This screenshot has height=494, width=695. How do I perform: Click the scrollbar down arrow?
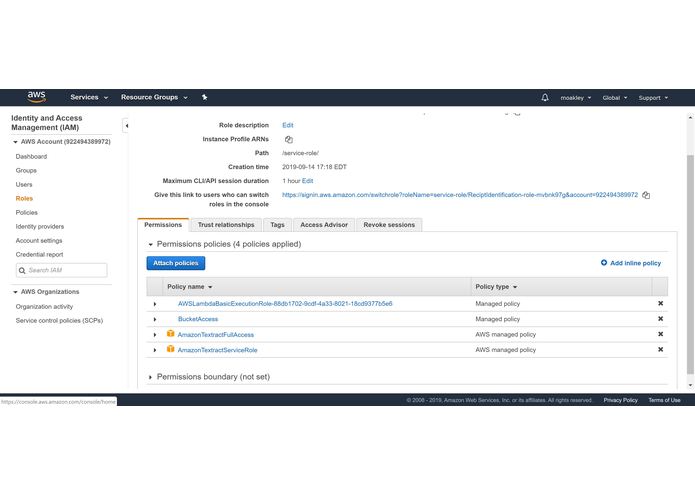(690, 386)
